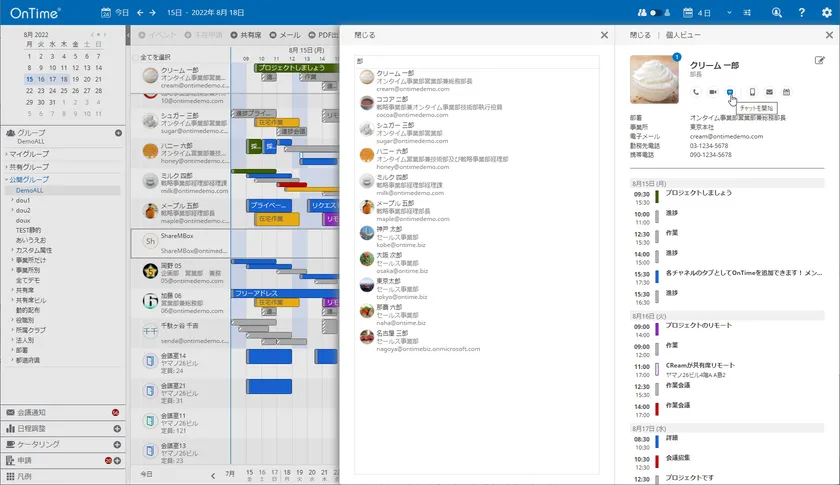Select the メール option in the toolbar
840x485 pixels.
pyautogui.click(x=285, y=35)
